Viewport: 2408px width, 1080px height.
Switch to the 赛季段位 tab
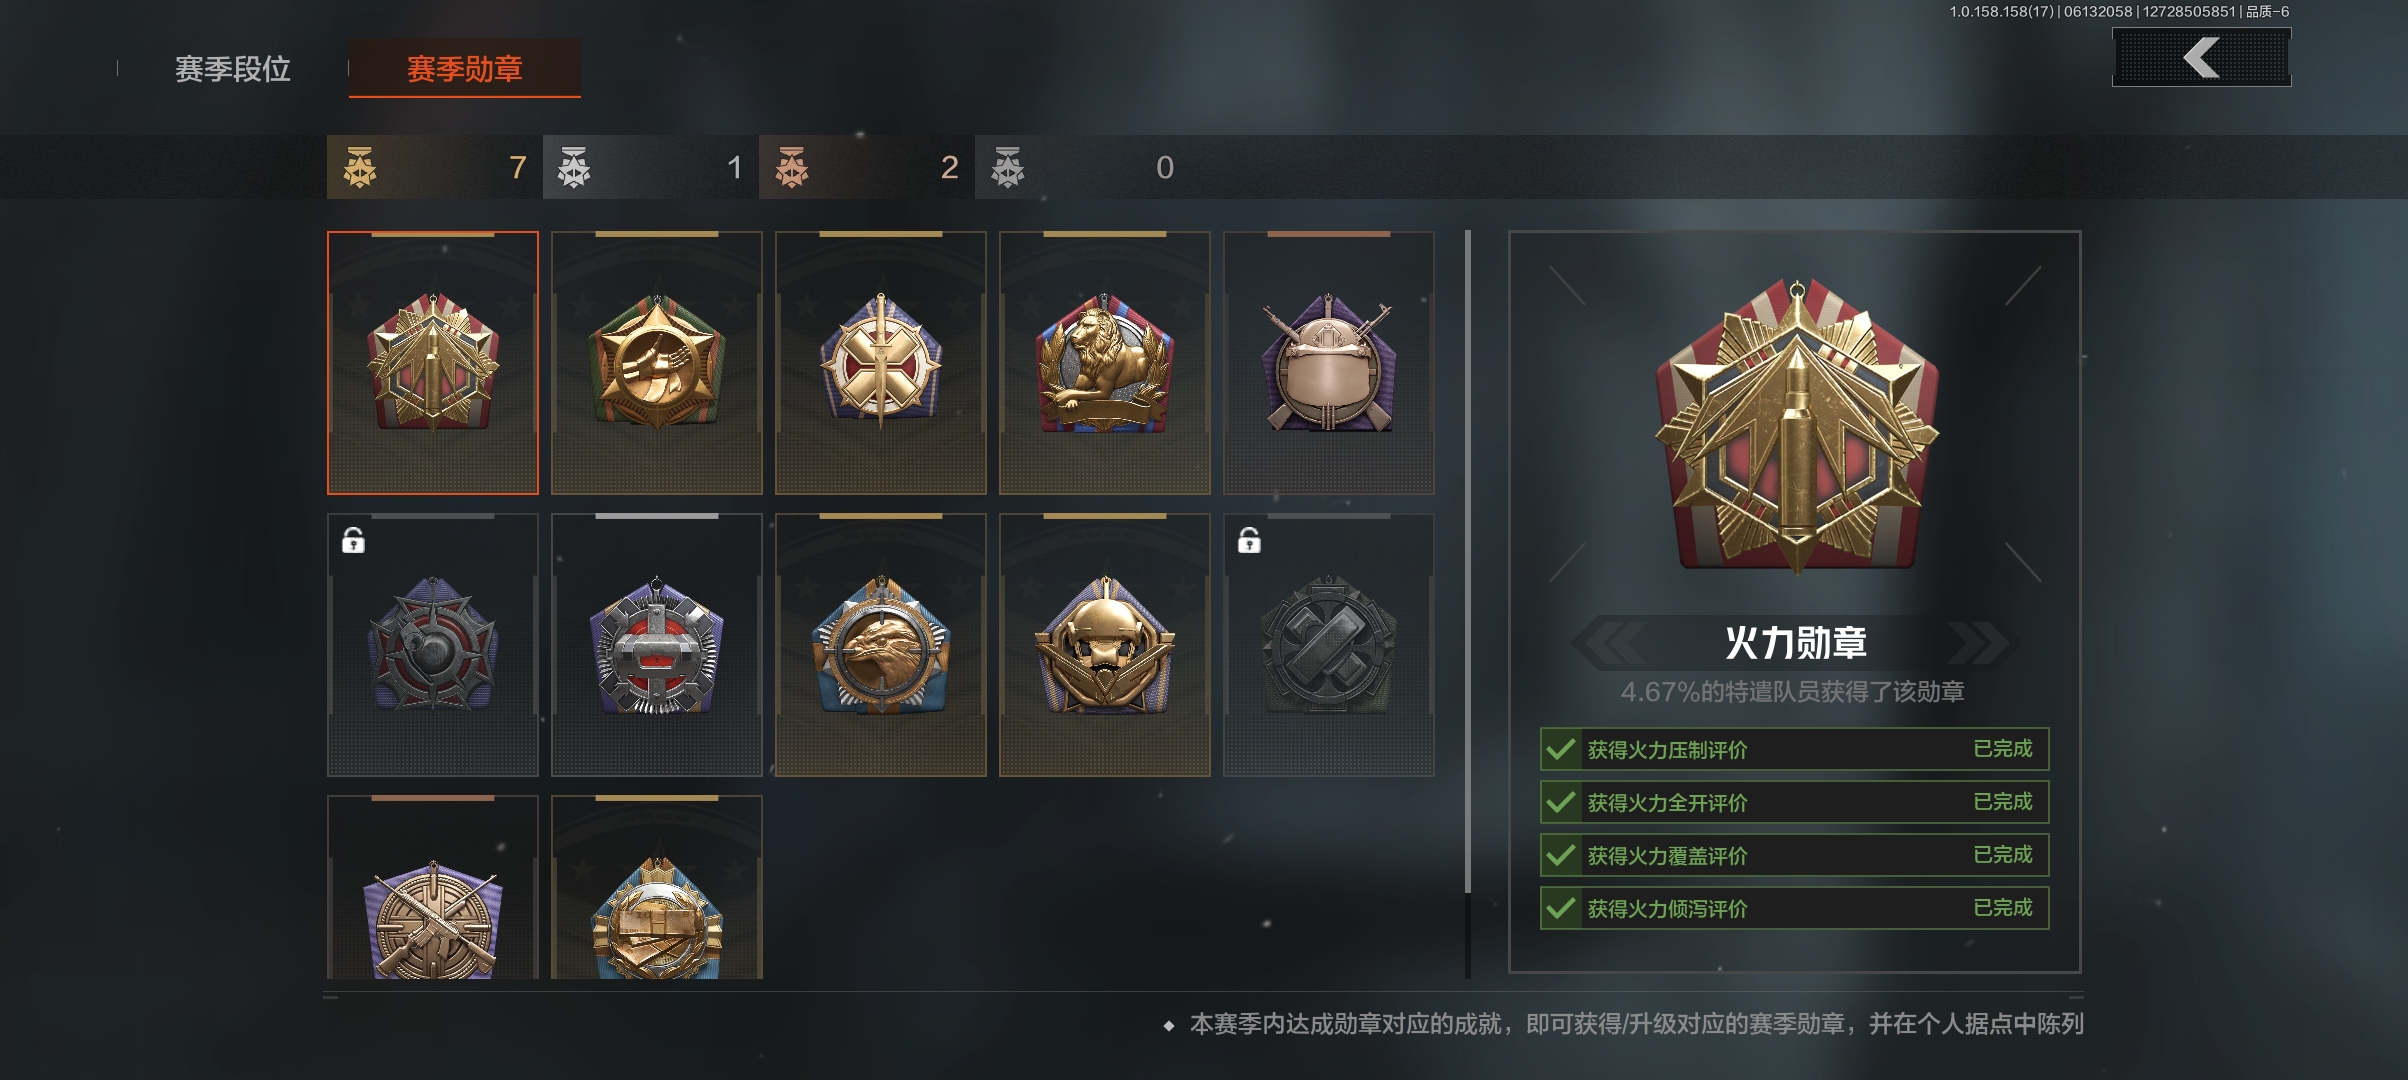click(233, 68)
